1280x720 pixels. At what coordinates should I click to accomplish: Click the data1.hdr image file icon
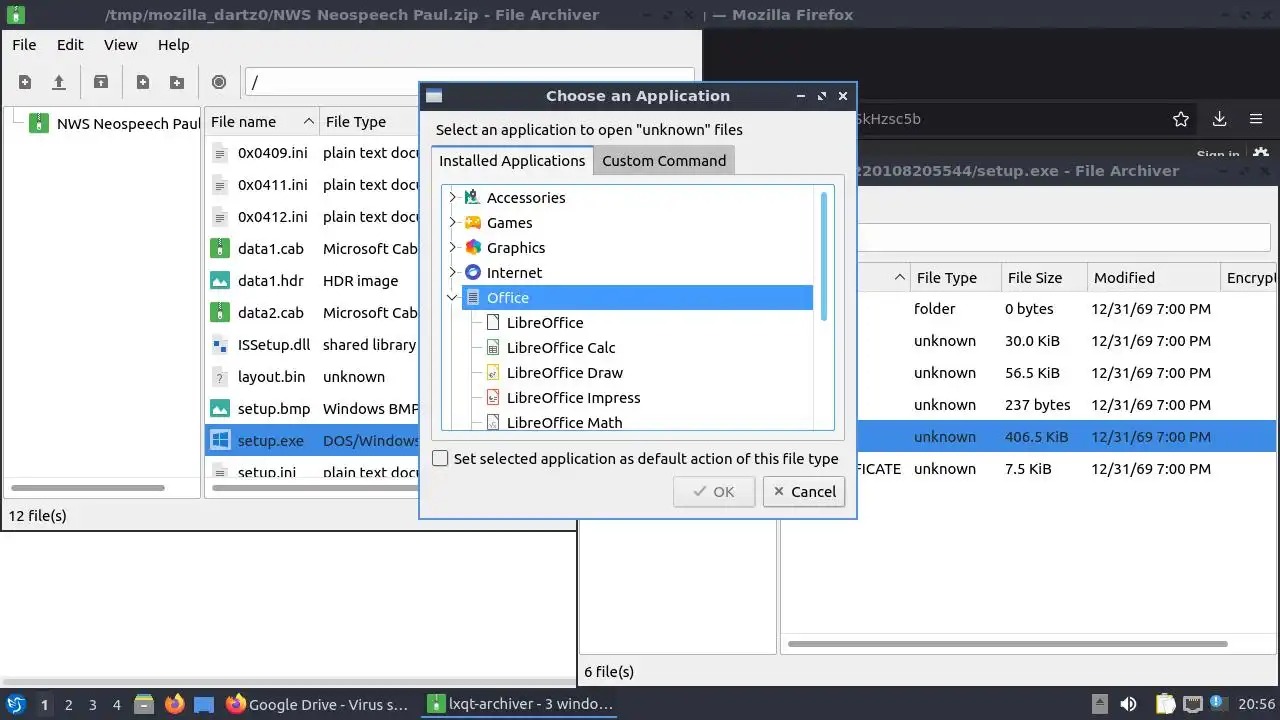pos(220,280)
